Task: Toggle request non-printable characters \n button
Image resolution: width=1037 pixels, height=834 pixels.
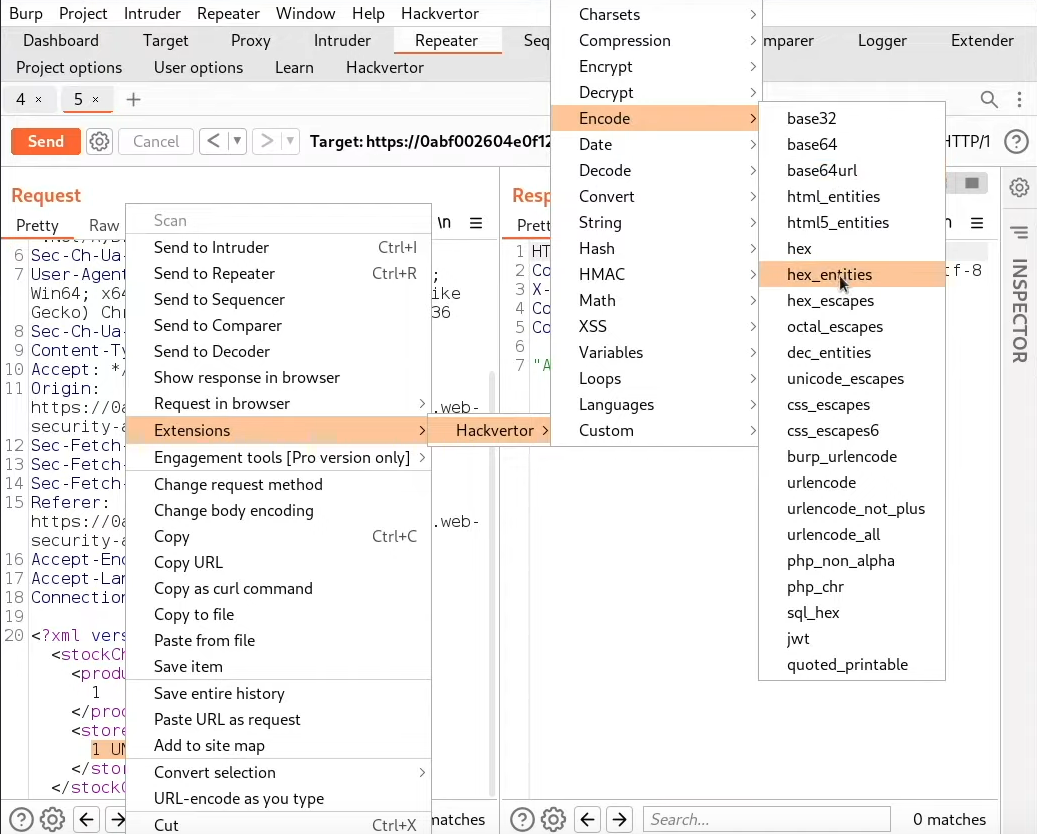Action: (444, 223)
